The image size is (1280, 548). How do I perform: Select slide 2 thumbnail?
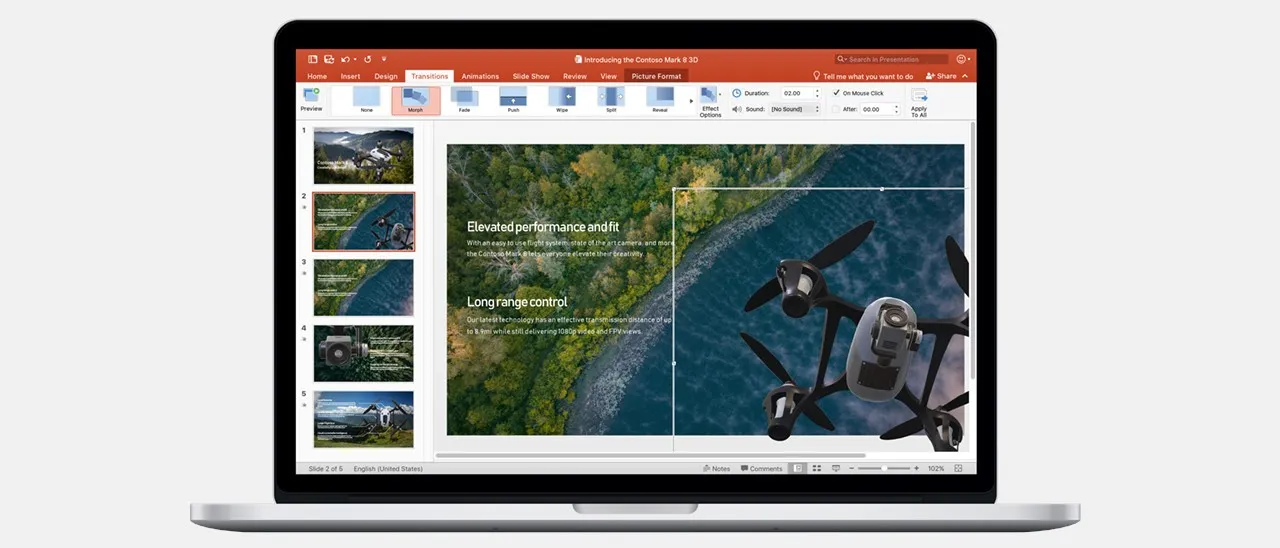[363, 221]
